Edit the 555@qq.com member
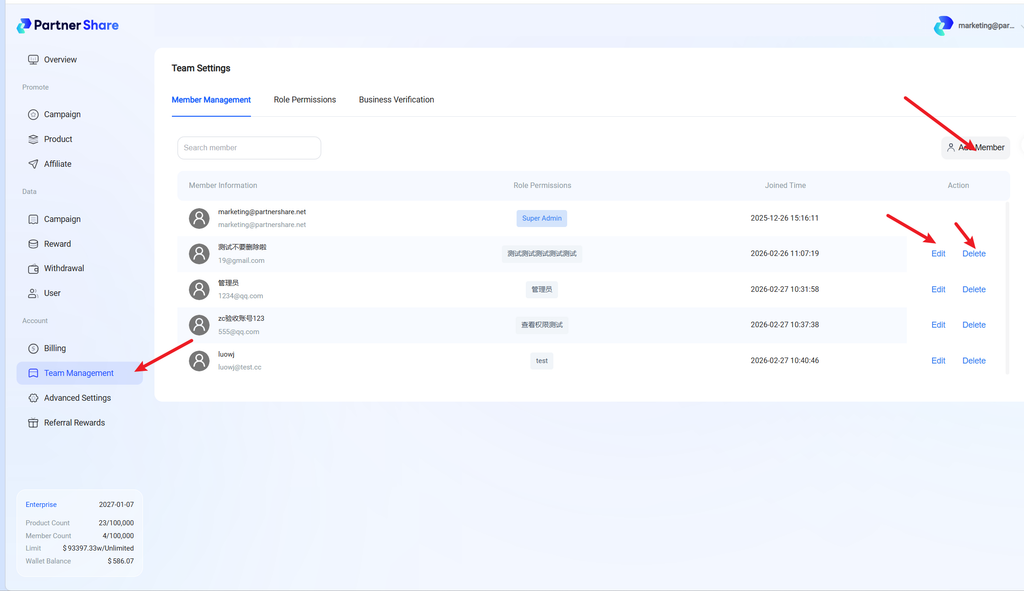Screen dimensions: 1024x591 click(938, 325)
